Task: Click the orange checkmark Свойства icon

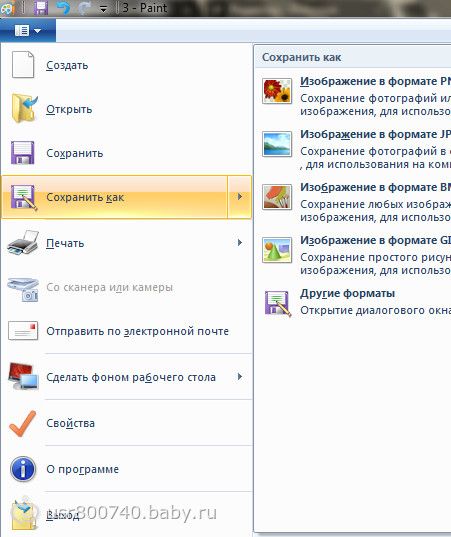Action: click(x=23, y=423)
